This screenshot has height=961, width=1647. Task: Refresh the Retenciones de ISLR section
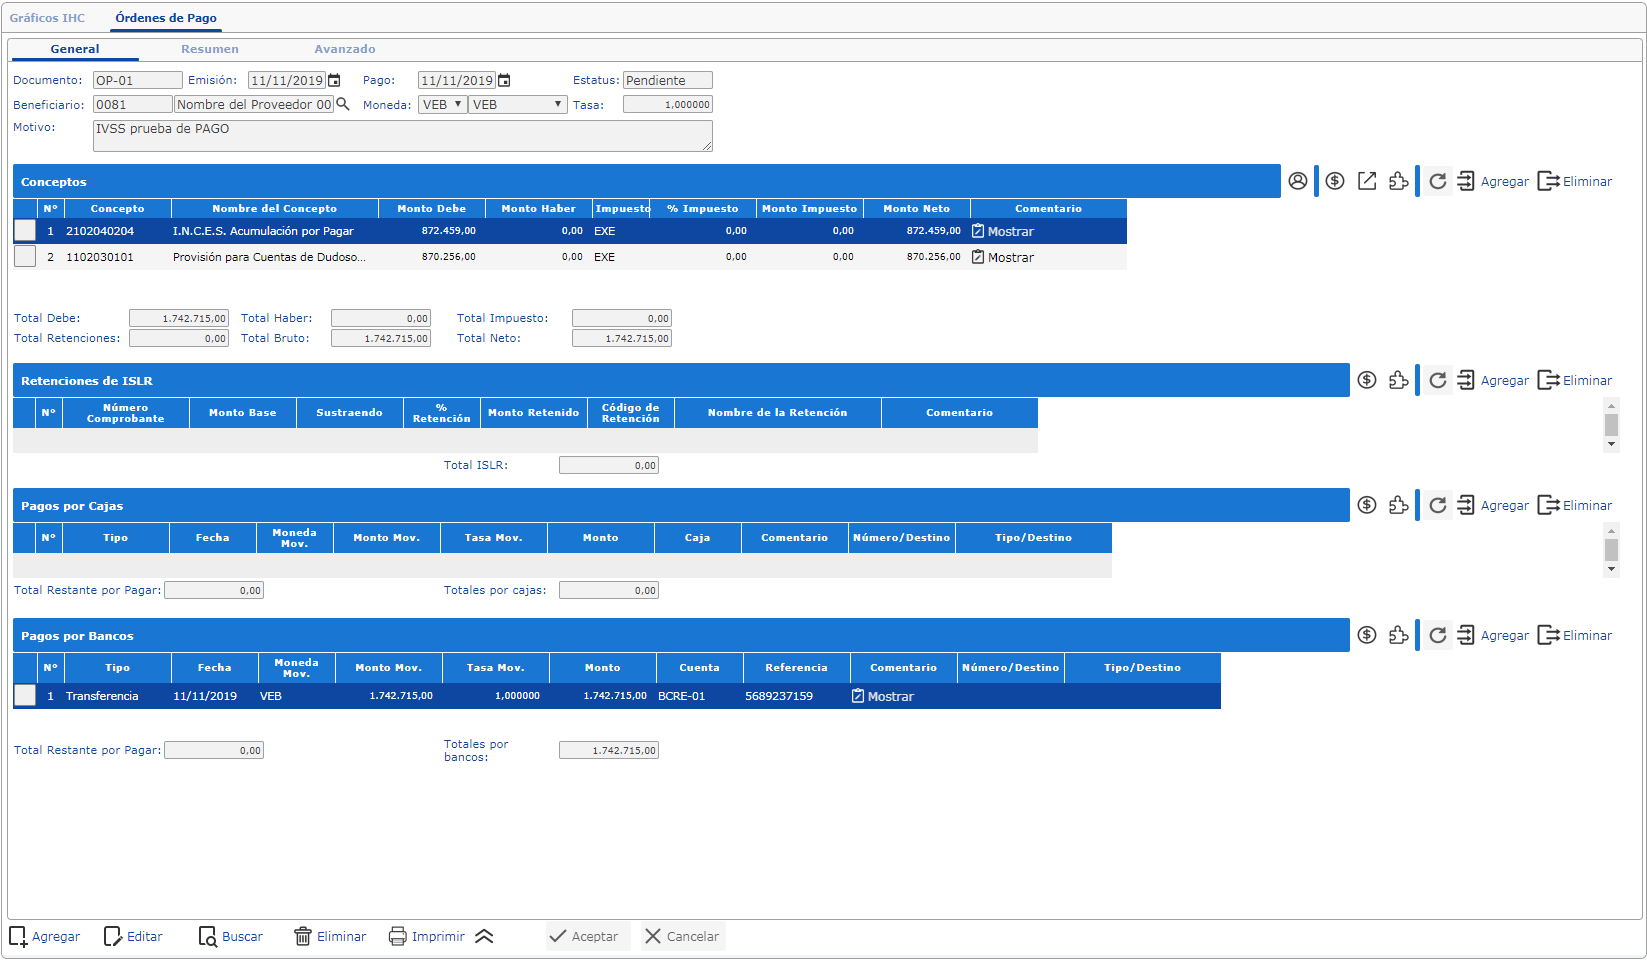click(x=1437, y=380)
